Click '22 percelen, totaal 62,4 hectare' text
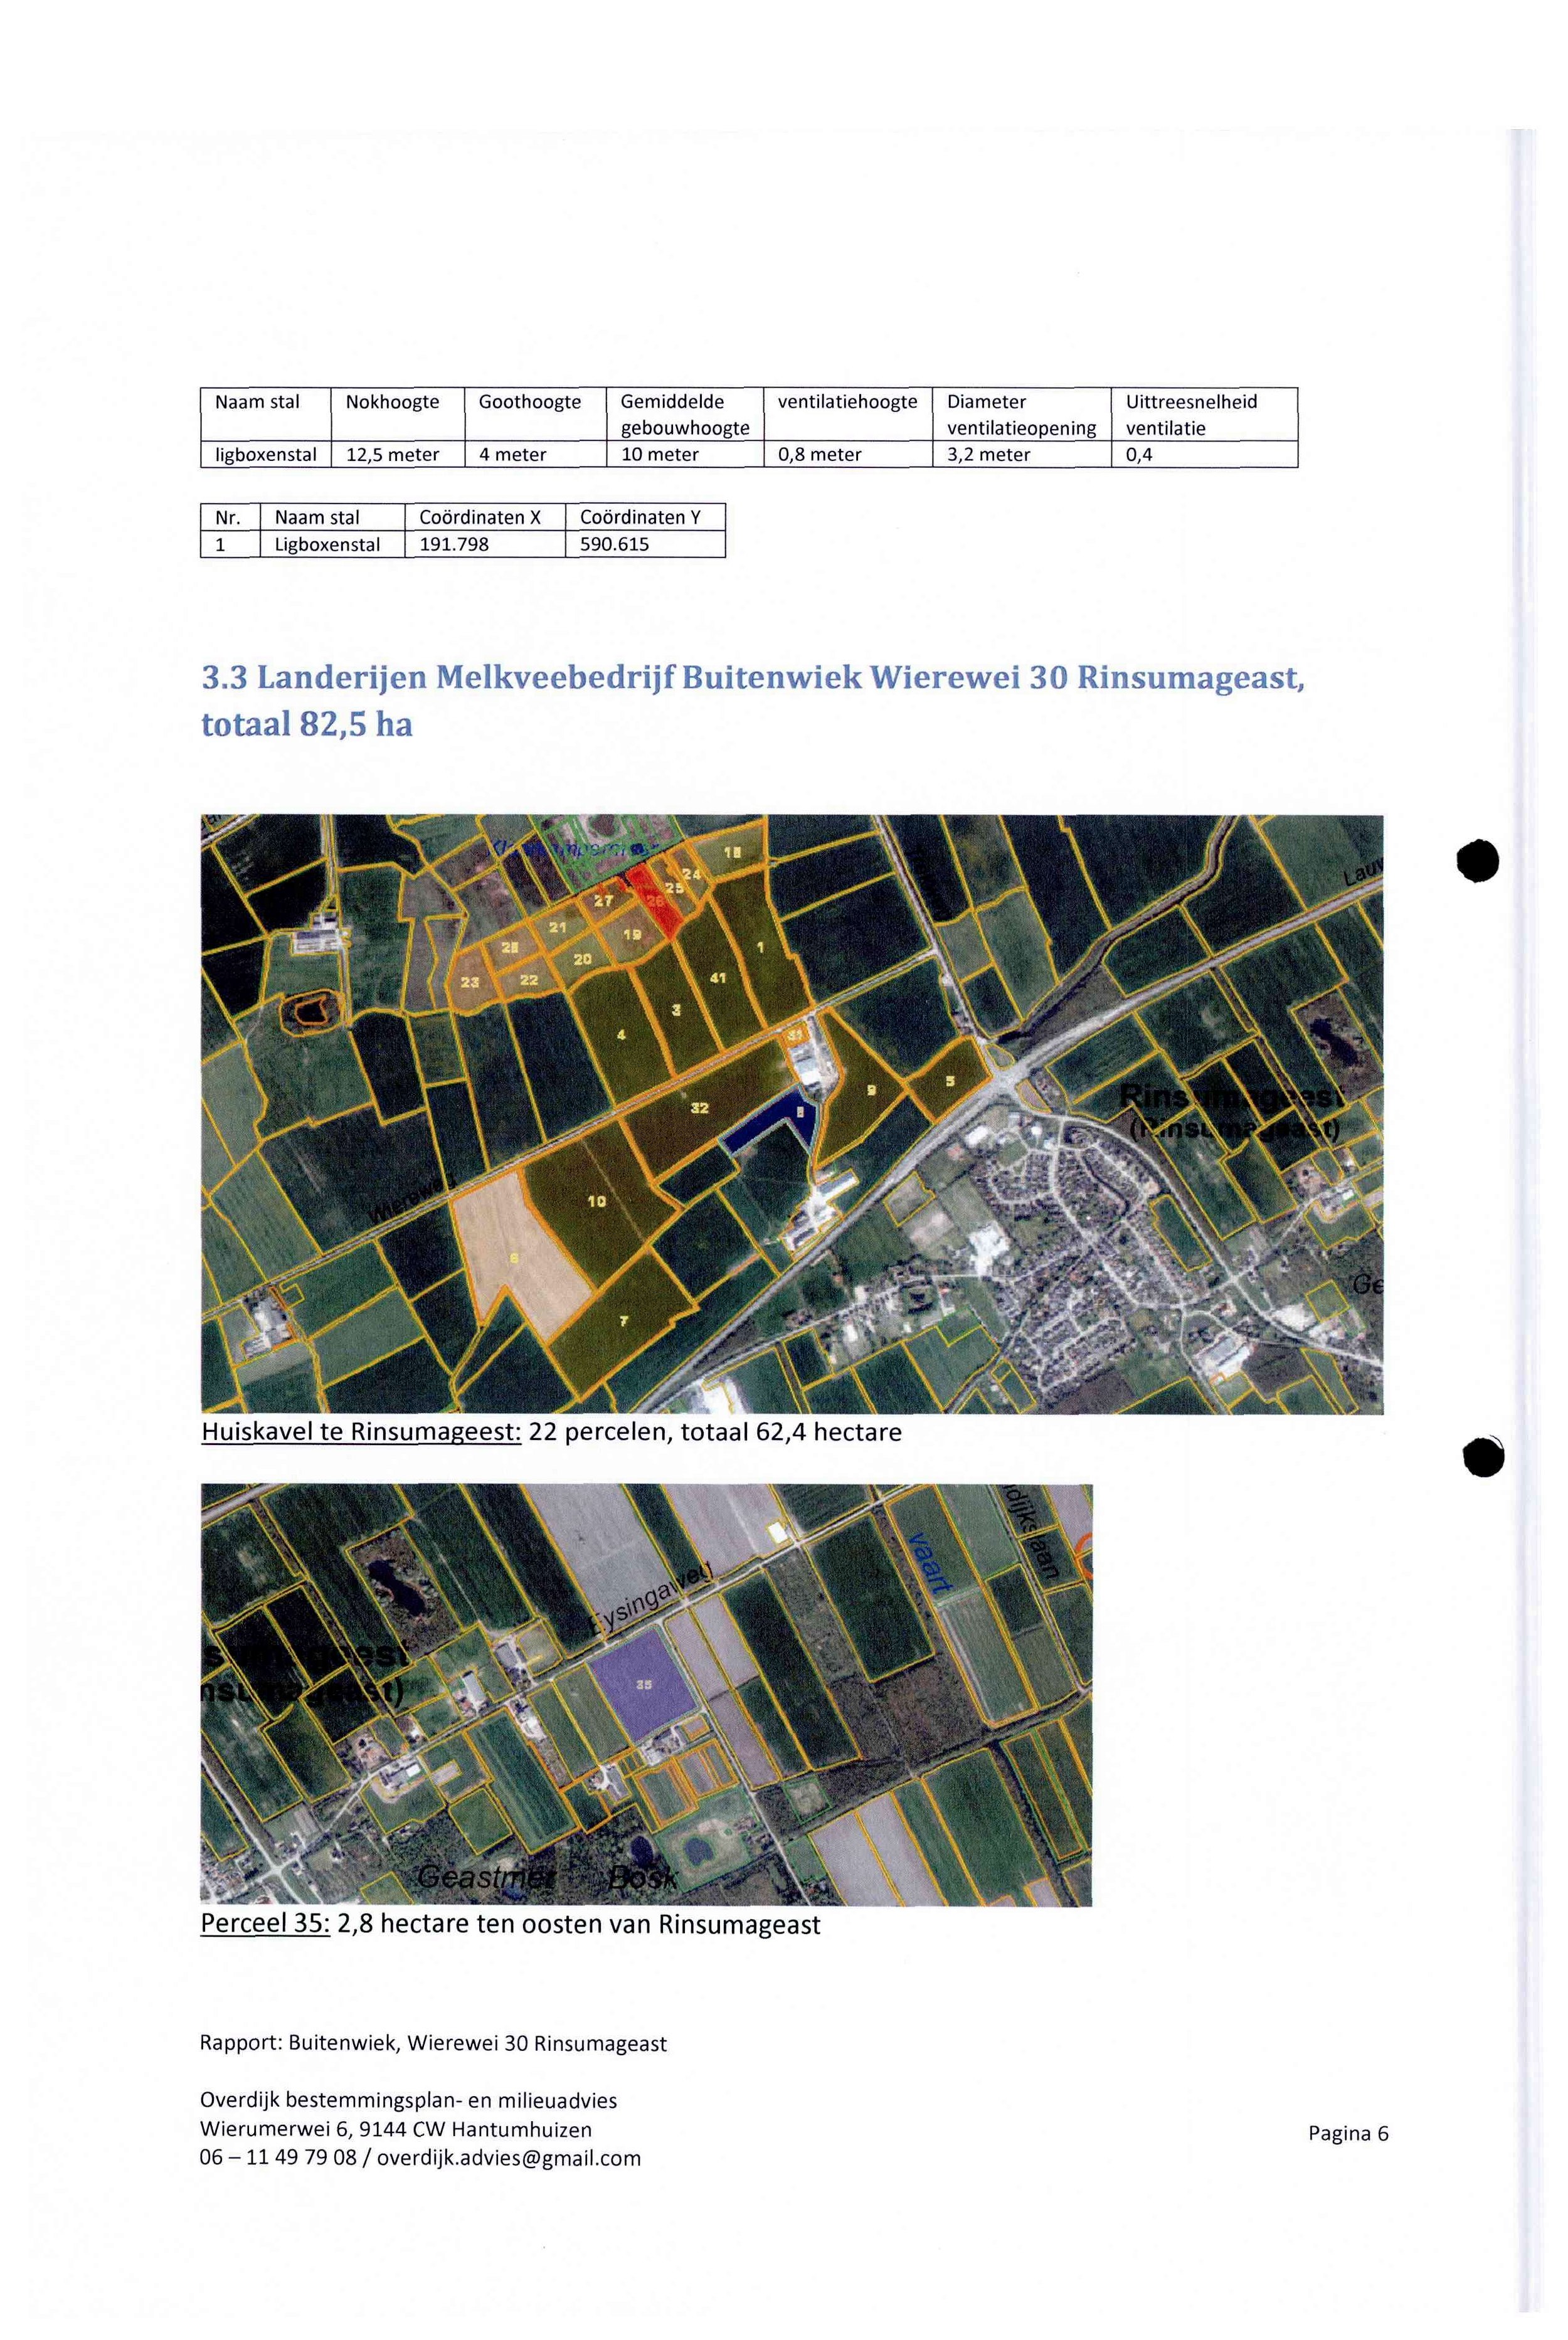1568x2340 pixels. pyautogui.click(x=715, y=1432)
